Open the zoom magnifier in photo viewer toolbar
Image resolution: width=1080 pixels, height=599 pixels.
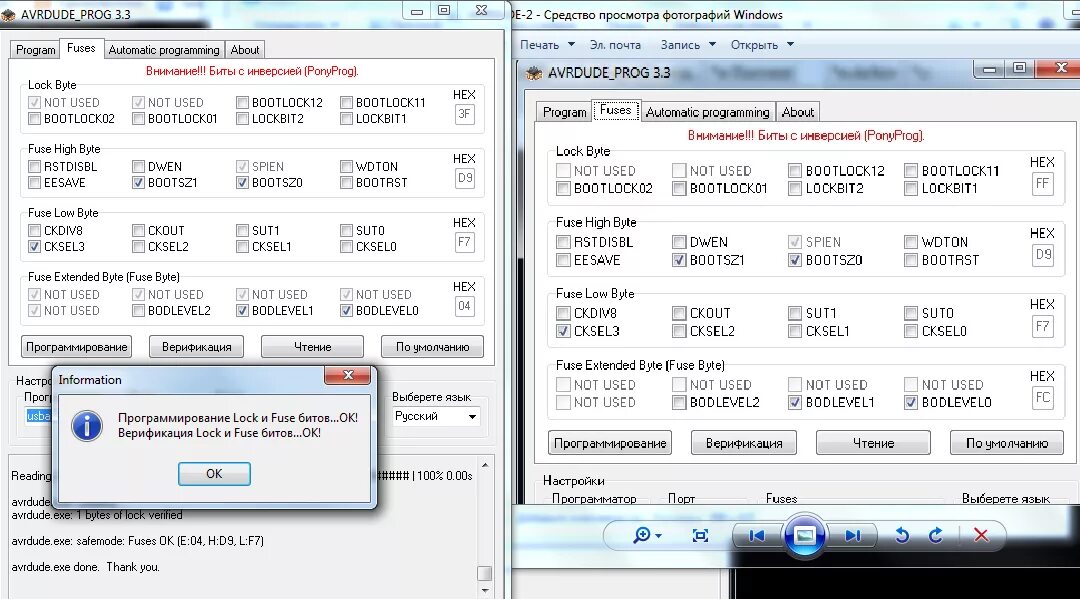click(x=646, y=535)
